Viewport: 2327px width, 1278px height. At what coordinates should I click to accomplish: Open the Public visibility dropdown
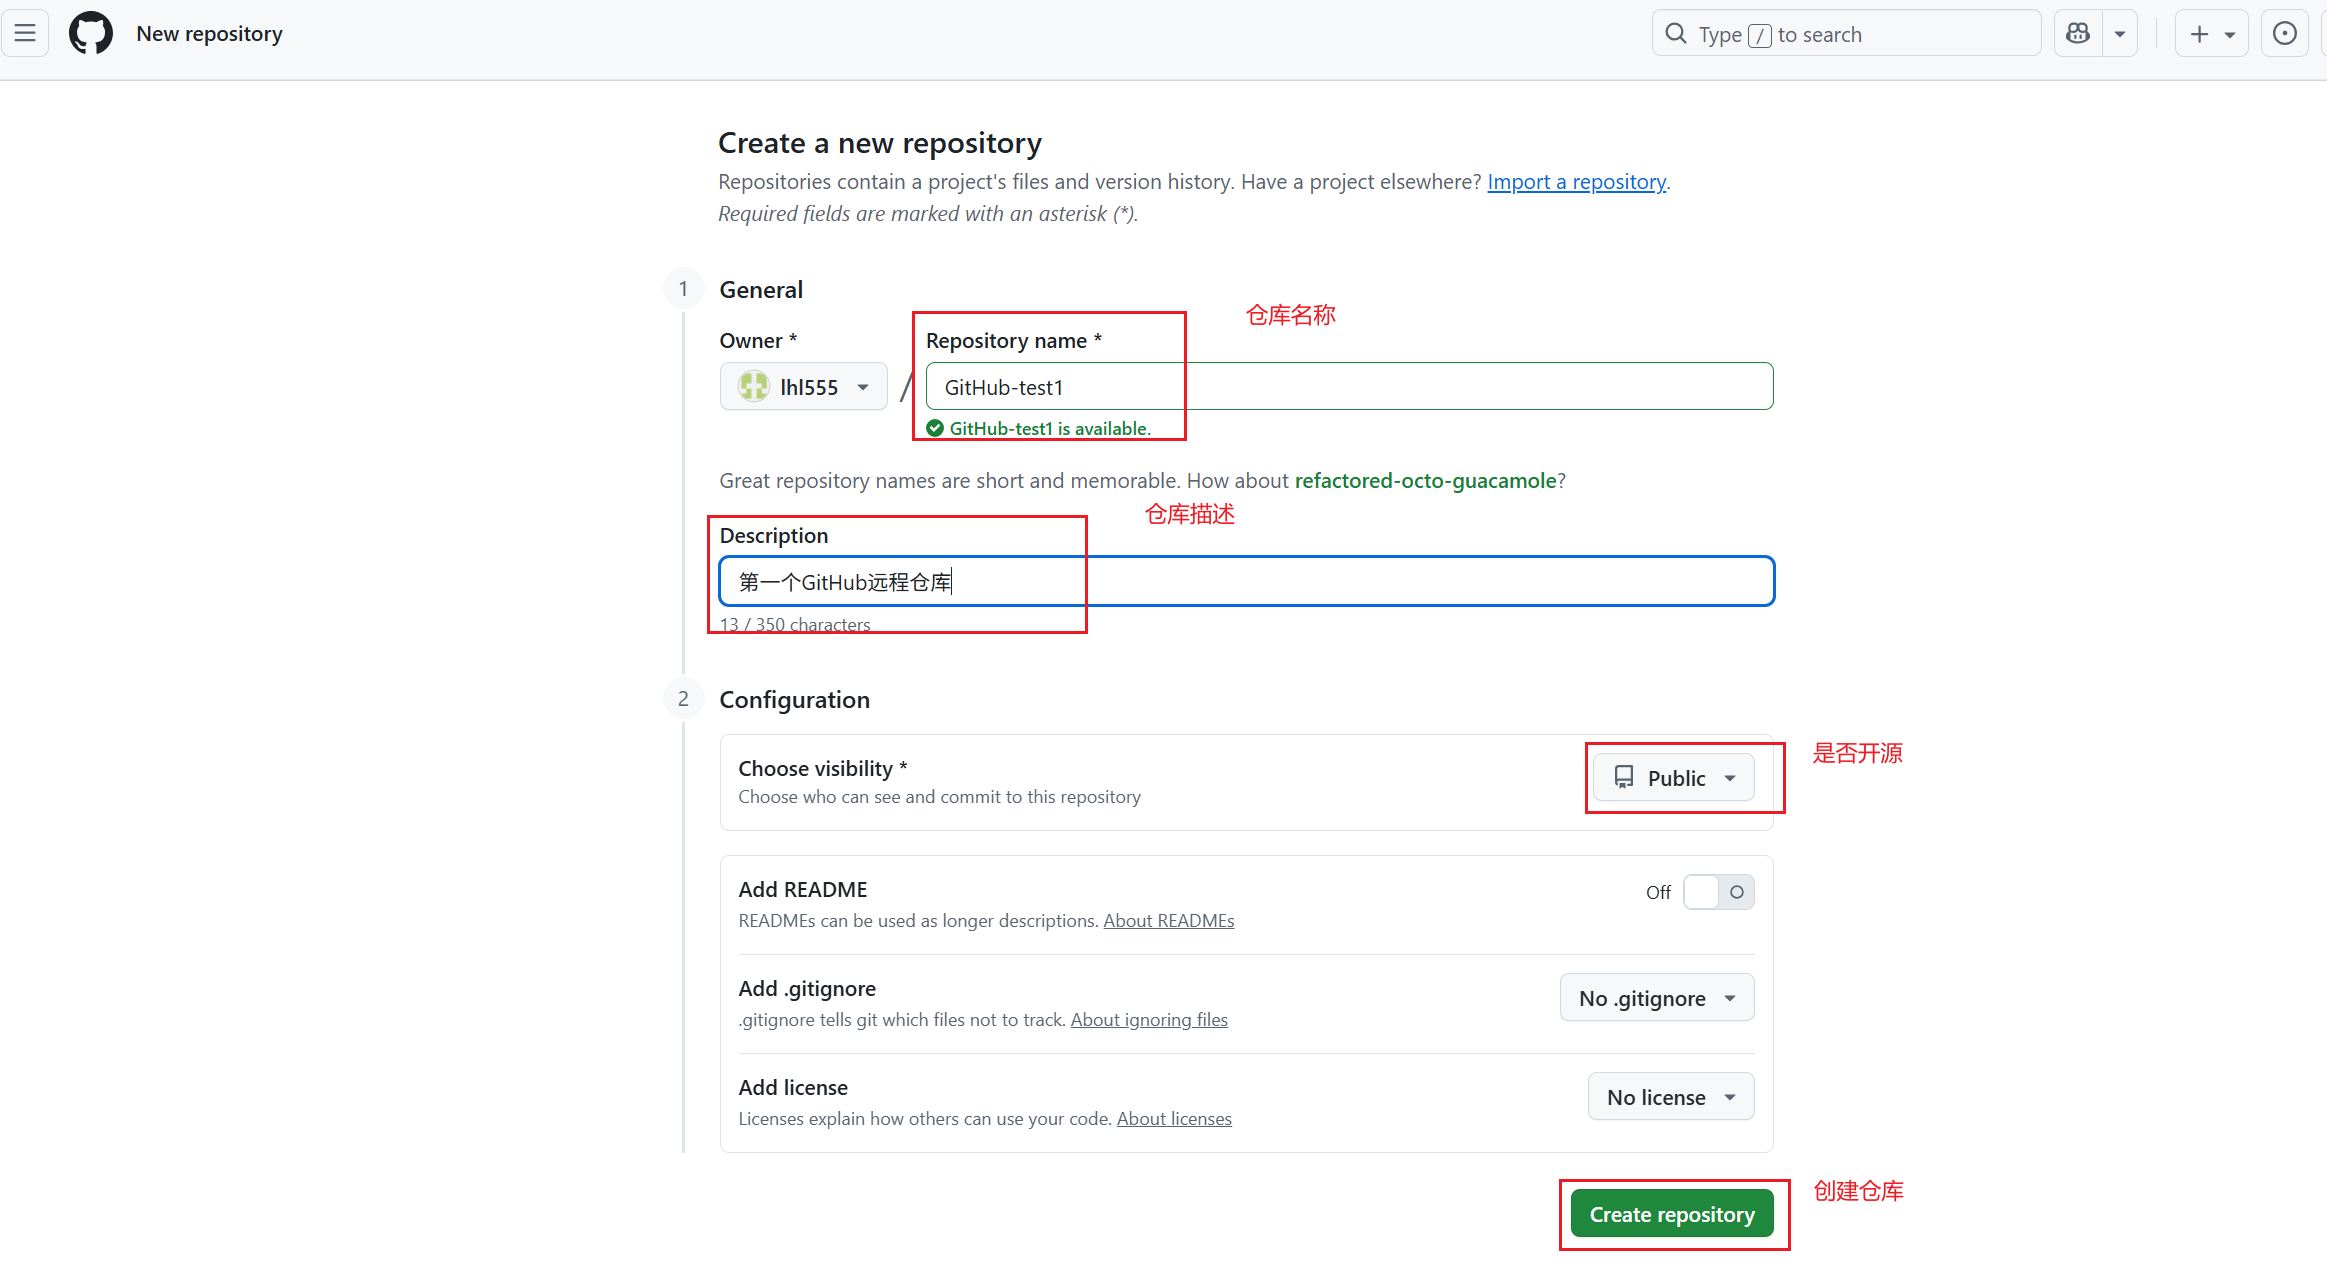pos(1673,778)
